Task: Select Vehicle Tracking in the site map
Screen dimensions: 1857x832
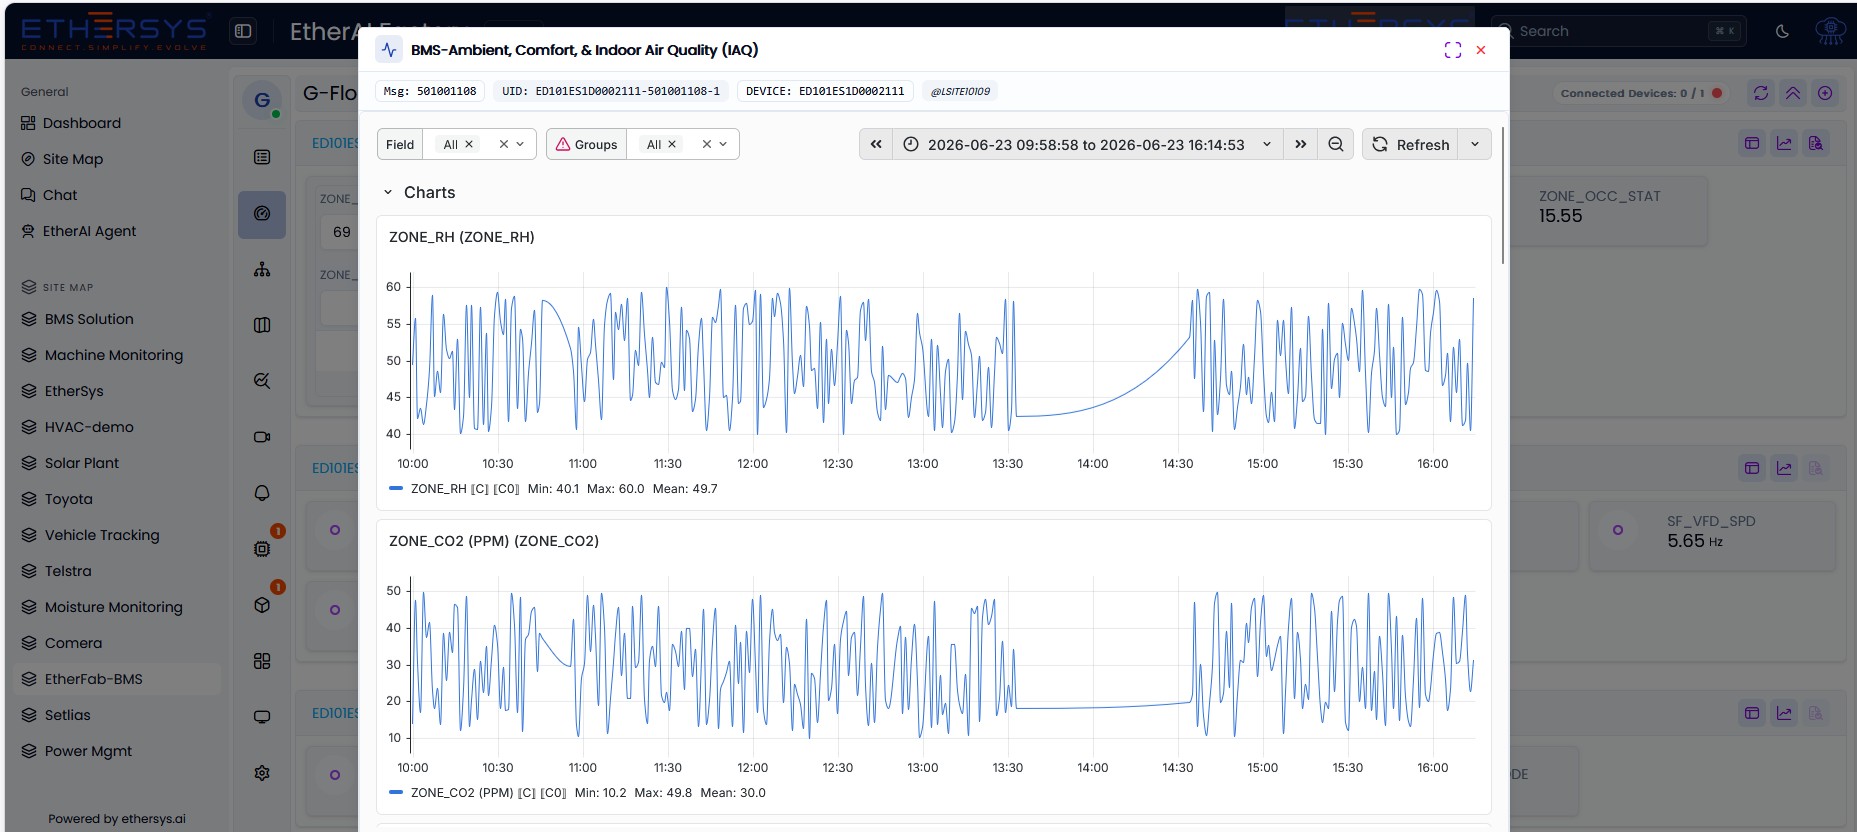Action: point(102,535)
